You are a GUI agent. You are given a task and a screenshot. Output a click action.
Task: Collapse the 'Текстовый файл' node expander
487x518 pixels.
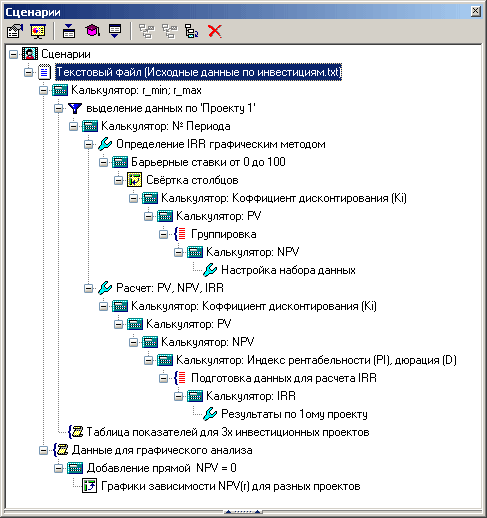click(29, 72)
